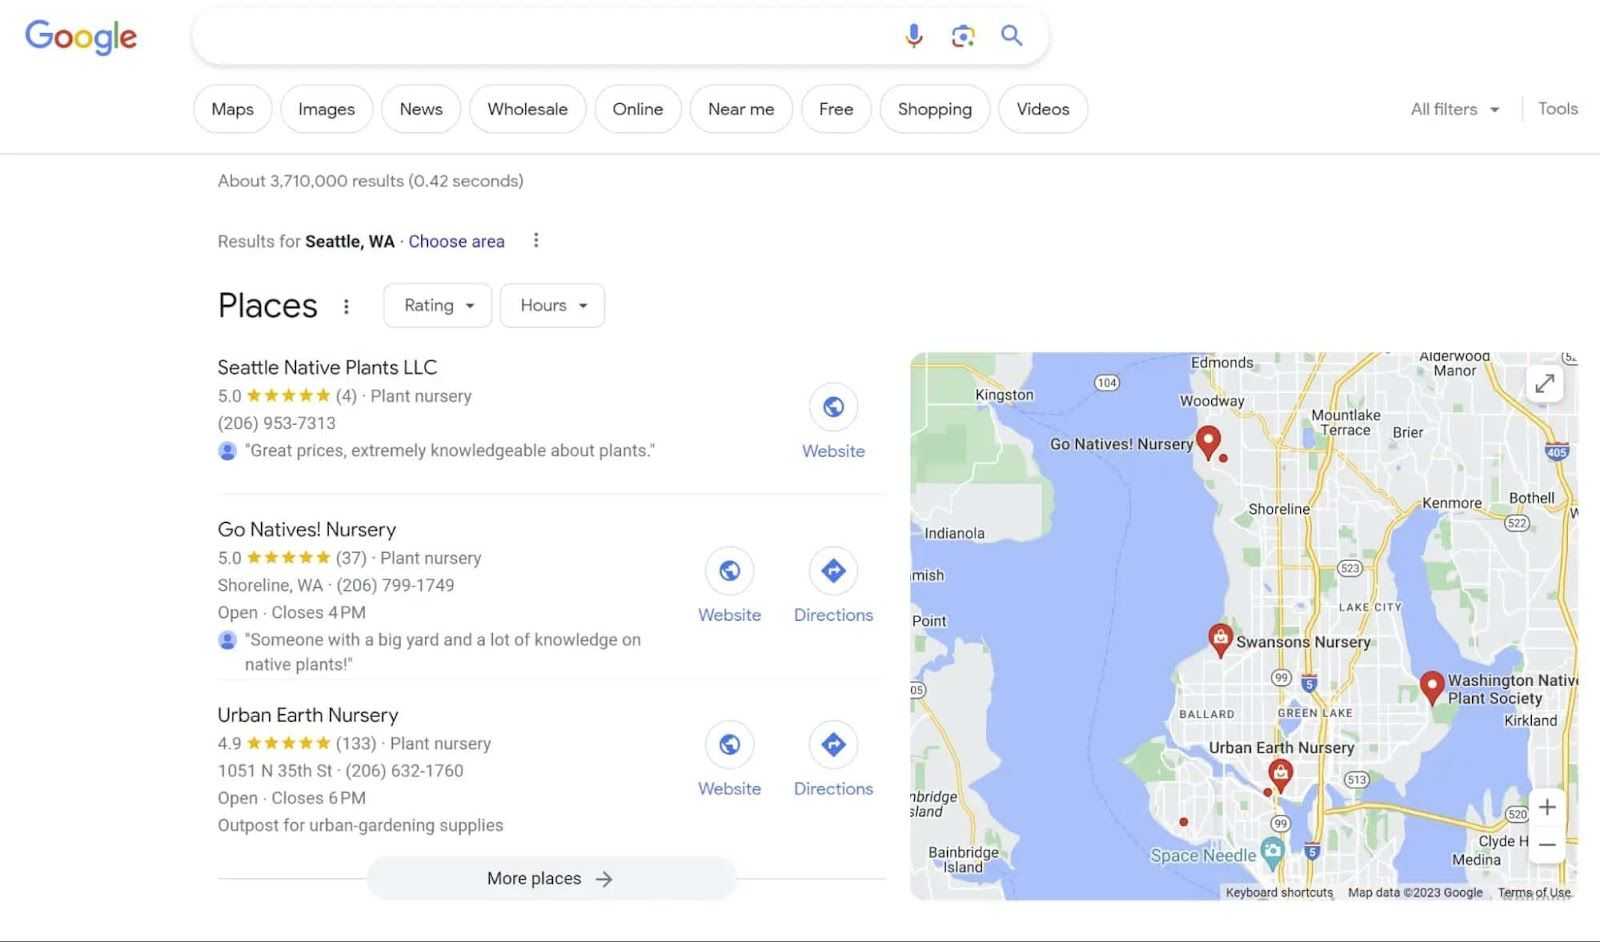1600x942 pixels.
Task: Visit Urban Earth Nursery website icon
Action: coord(730,745)
